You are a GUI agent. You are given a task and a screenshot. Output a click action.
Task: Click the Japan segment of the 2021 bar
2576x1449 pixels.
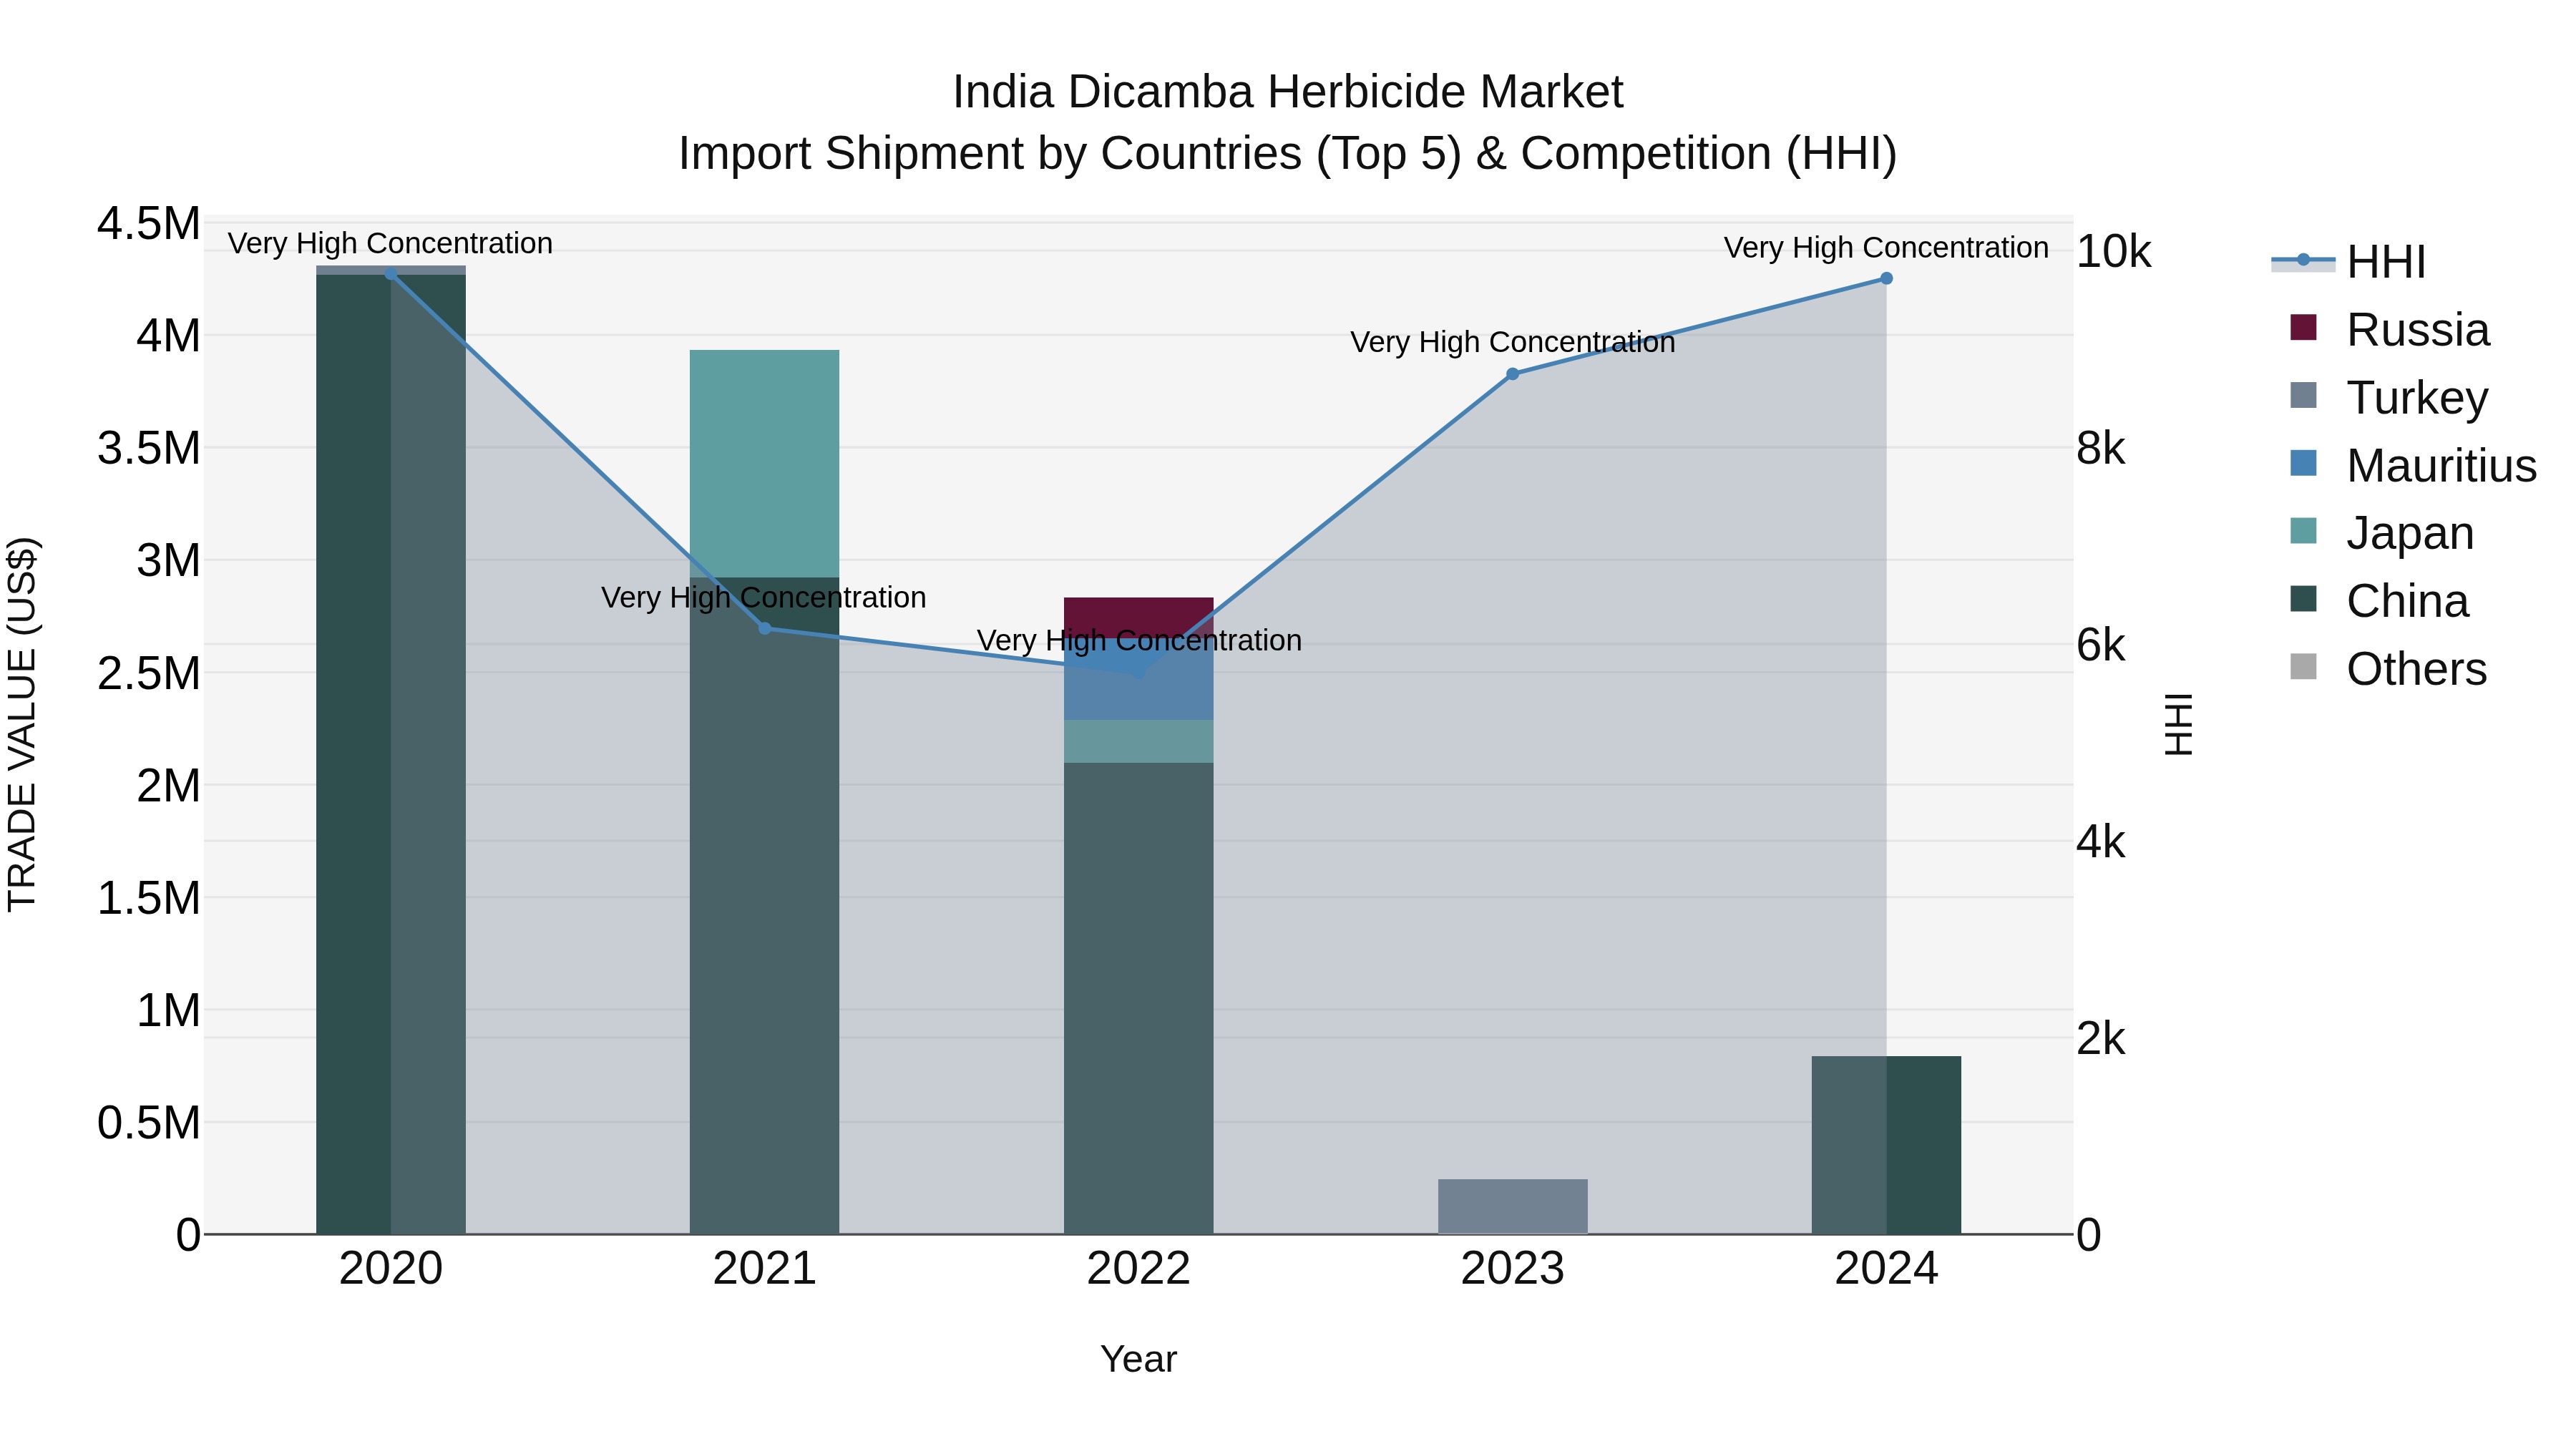[765, 464]
